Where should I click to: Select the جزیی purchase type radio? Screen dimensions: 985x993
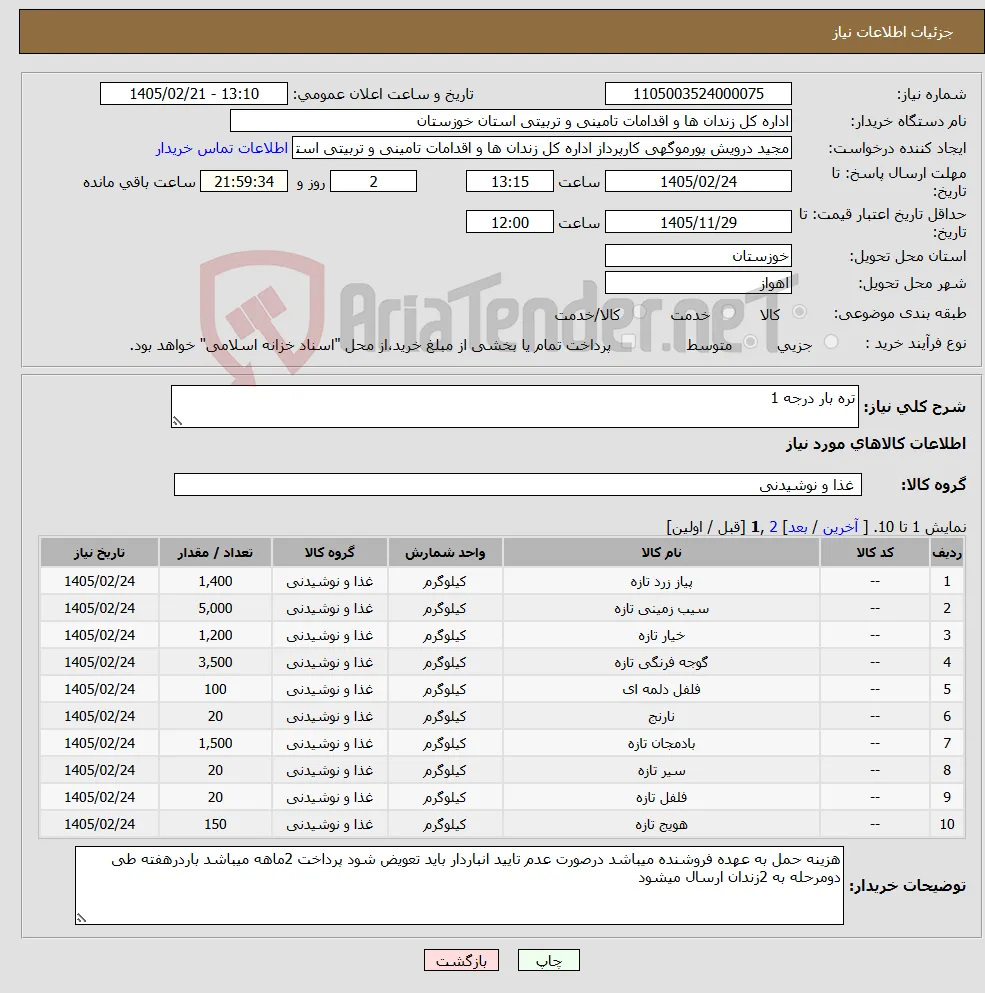click(x=831, y=342)
